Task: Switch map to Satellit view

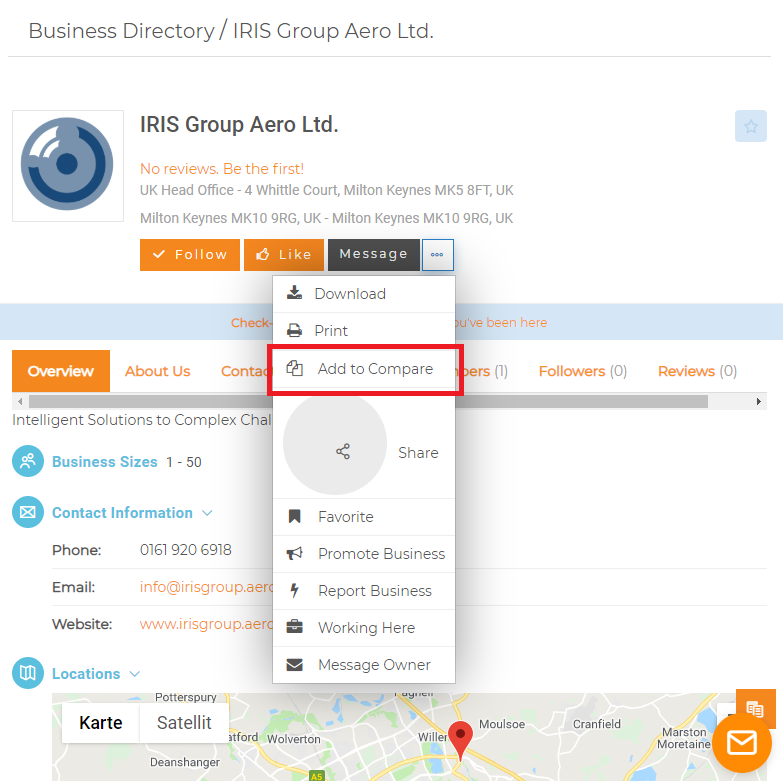Action: [184, 723]
